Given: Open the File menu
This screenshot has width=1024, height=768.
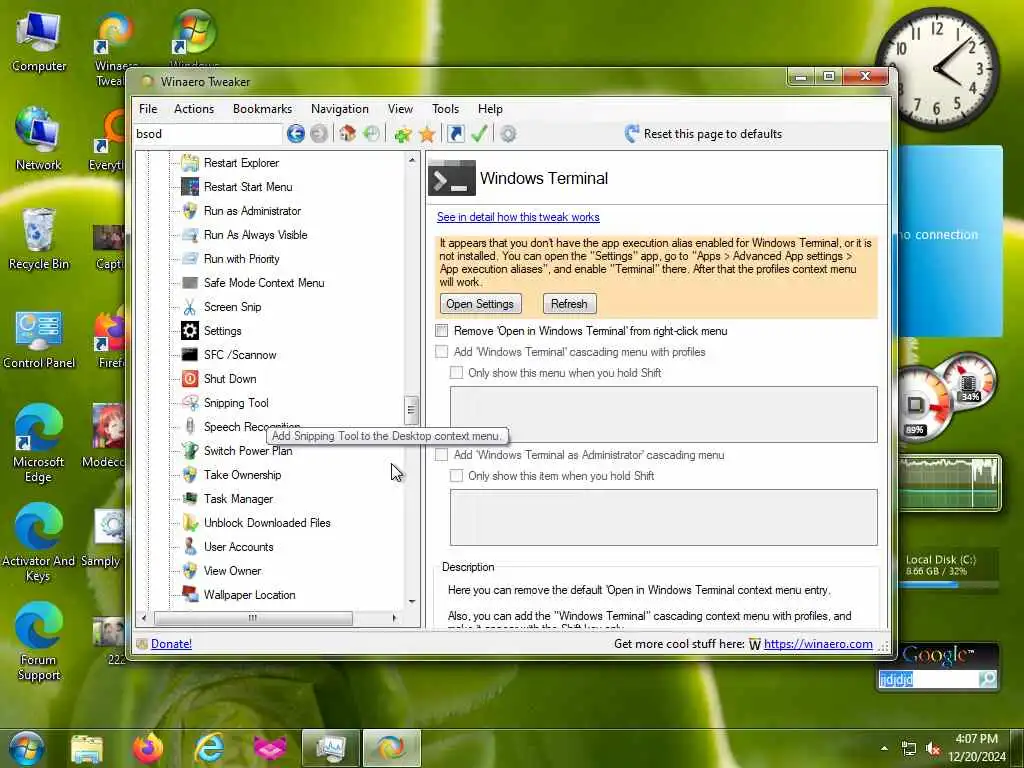Looking at the screenshot, I should pos(148,109).
